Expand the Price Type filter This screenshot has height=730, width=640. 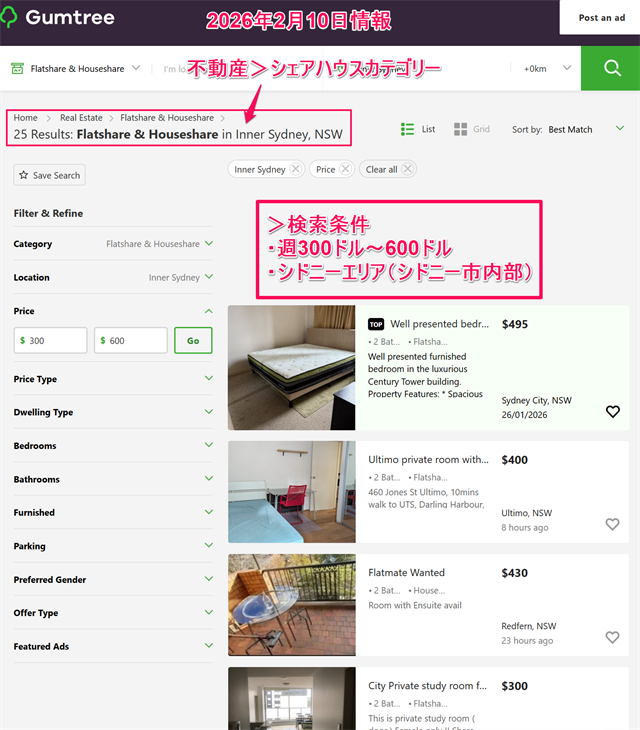(209, 378)
